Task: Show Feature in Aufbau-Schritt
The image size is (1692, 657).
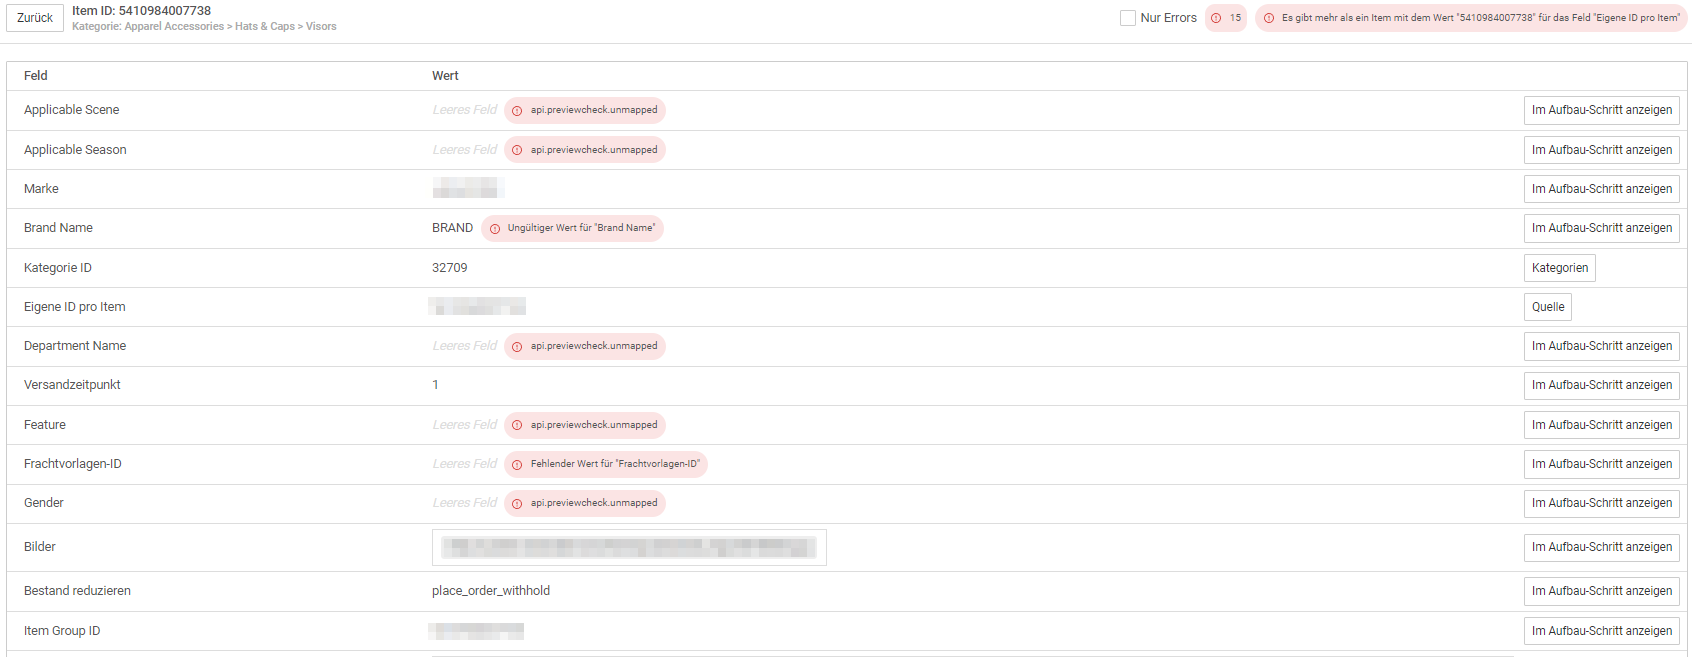Action: click(x=1601, y=425)
